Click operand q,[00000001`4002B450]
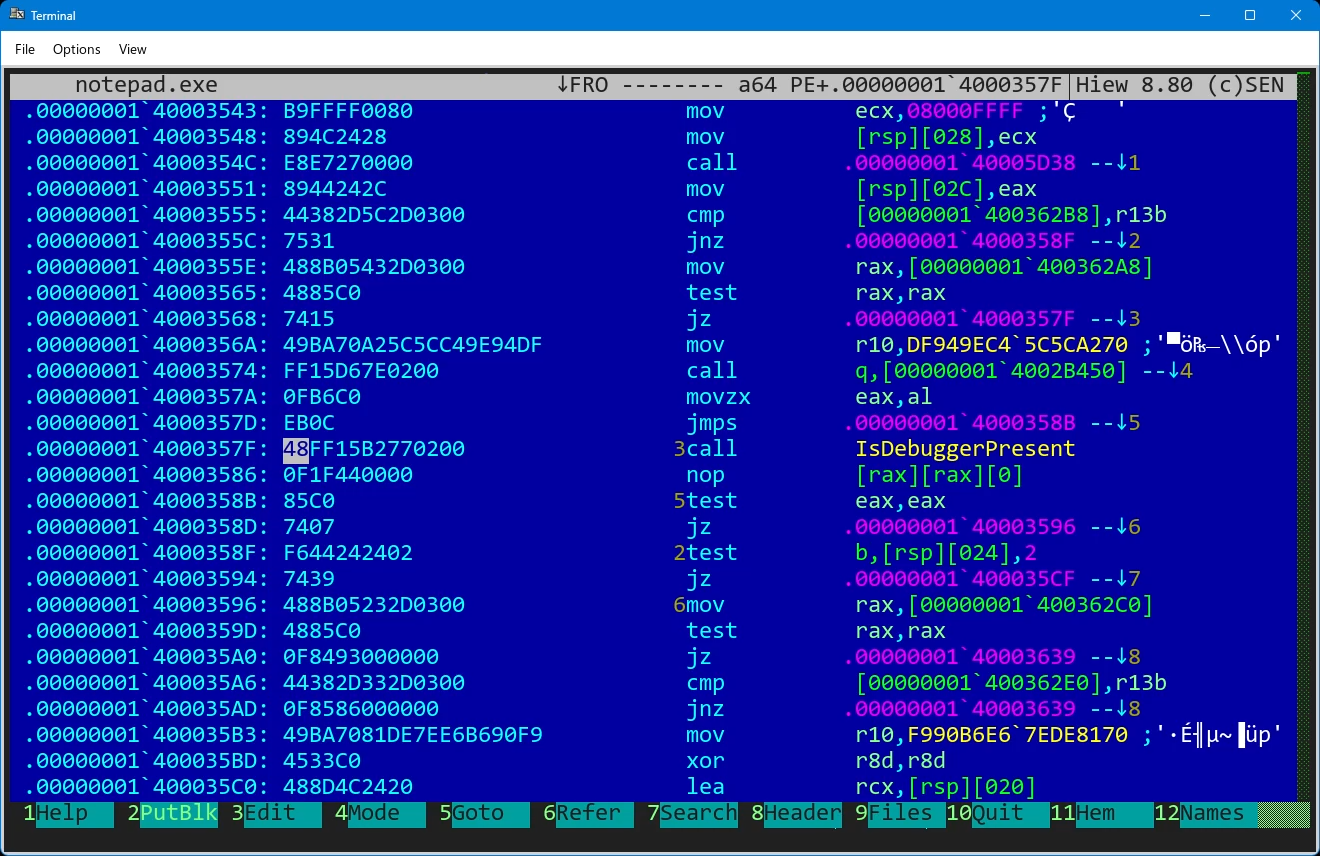 992,371
